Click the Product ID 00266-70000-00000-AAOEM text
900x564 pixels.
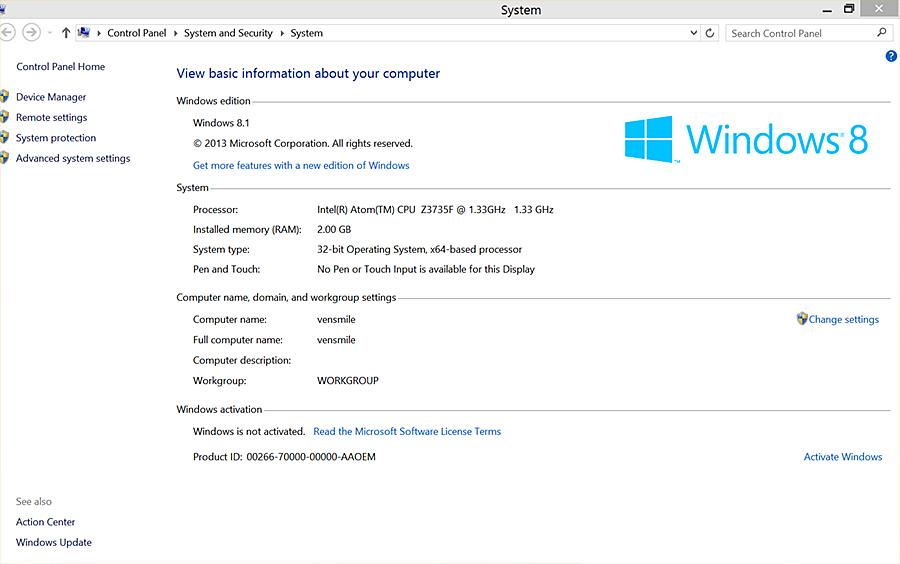(x=284, y=457)
